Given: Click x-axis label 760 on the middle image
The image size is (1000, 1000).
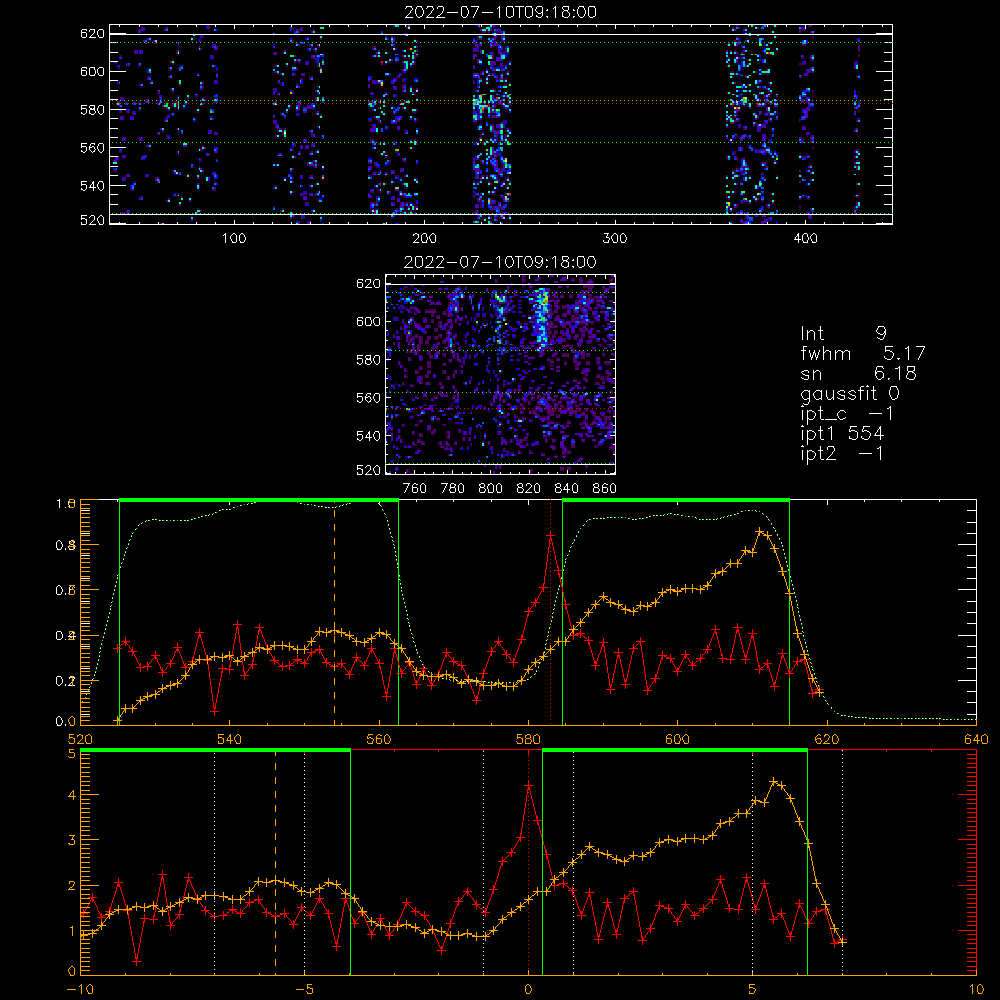Looking at the screenshot, I should point(415,488).
